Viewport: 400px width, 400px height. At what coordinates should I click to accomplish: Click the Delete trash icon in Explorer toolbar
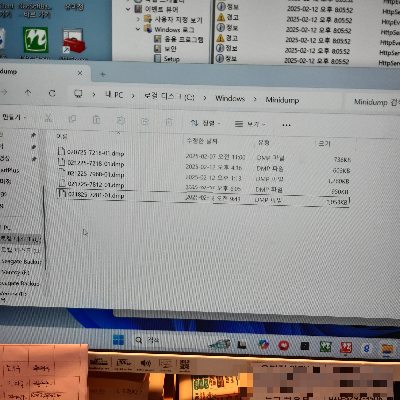click(169, 122)
